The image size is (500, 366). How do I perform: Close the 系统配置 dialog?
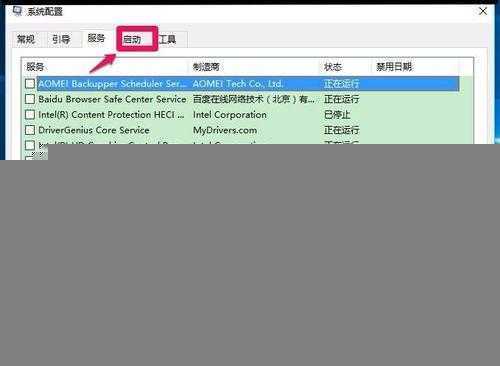click(483, 11)
